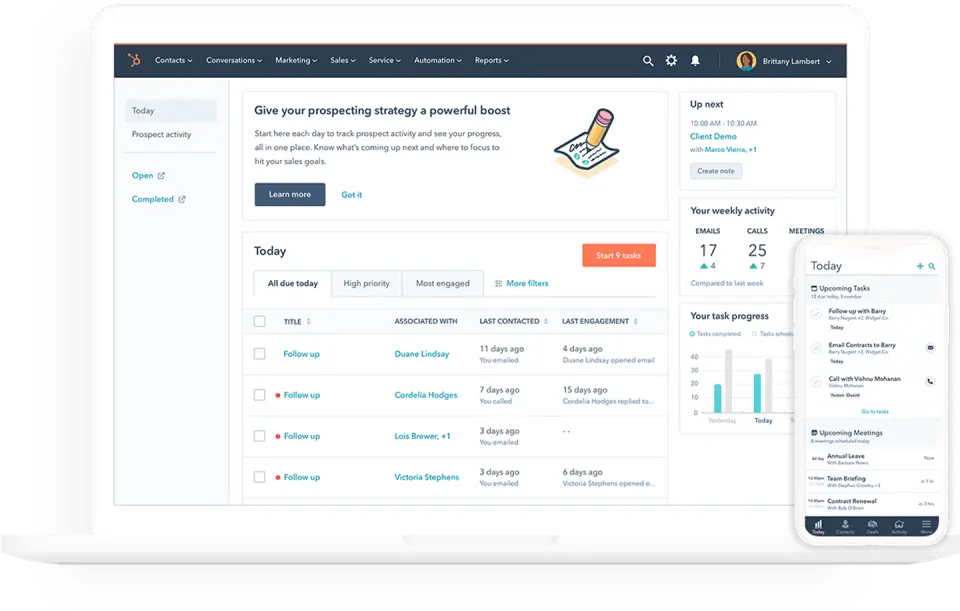Open Cordelia Hodges' contact record
The height and width of the screenshot is (611, 960).
click(427, 394)
